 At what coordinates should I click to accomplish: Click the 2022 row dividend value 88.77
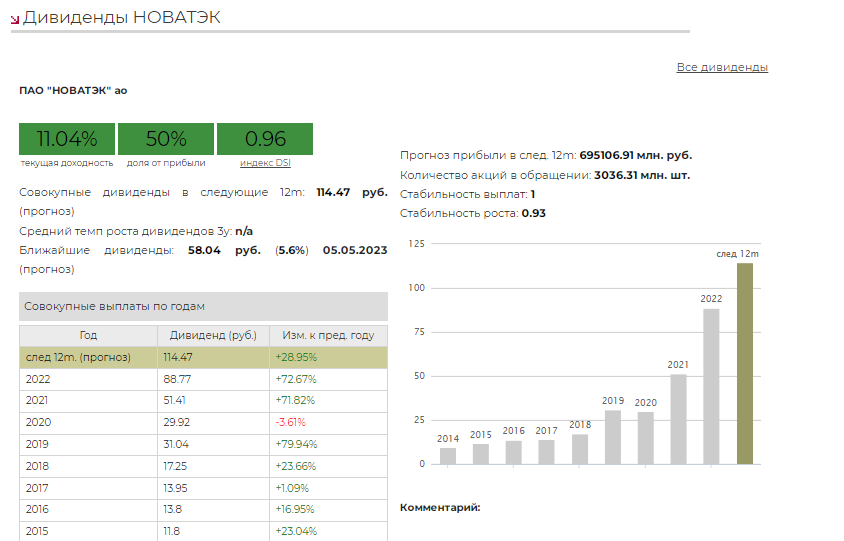tap(178, 379)
